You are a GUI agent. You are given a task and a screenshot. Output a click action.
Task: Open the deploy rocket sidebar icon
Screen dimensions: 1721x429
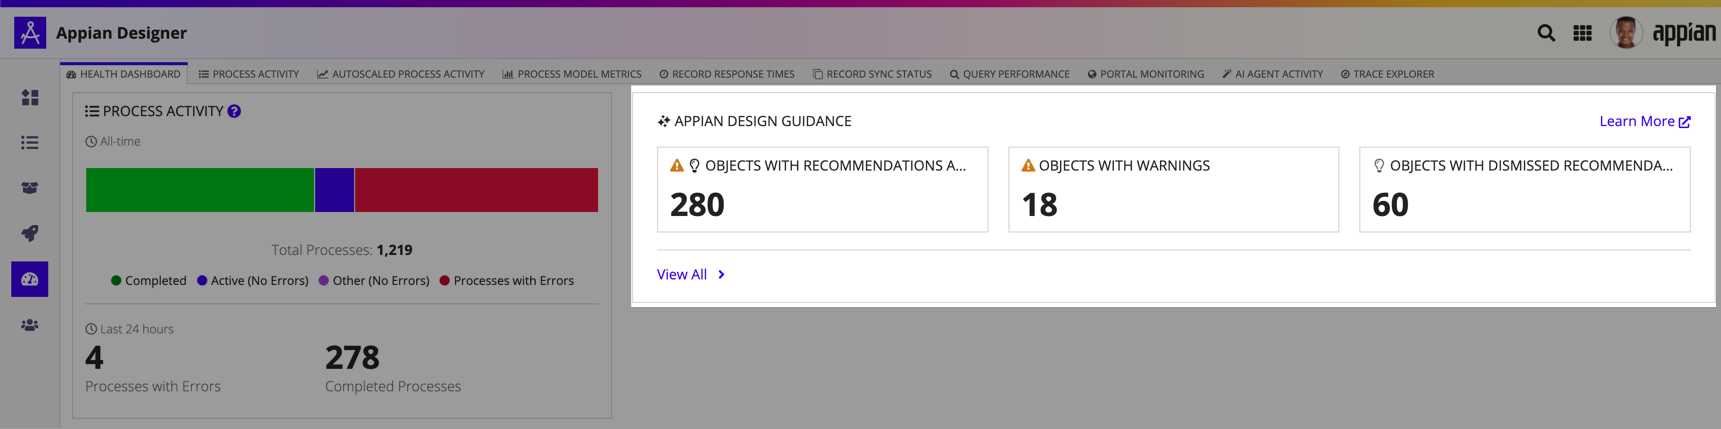(30, 233)
